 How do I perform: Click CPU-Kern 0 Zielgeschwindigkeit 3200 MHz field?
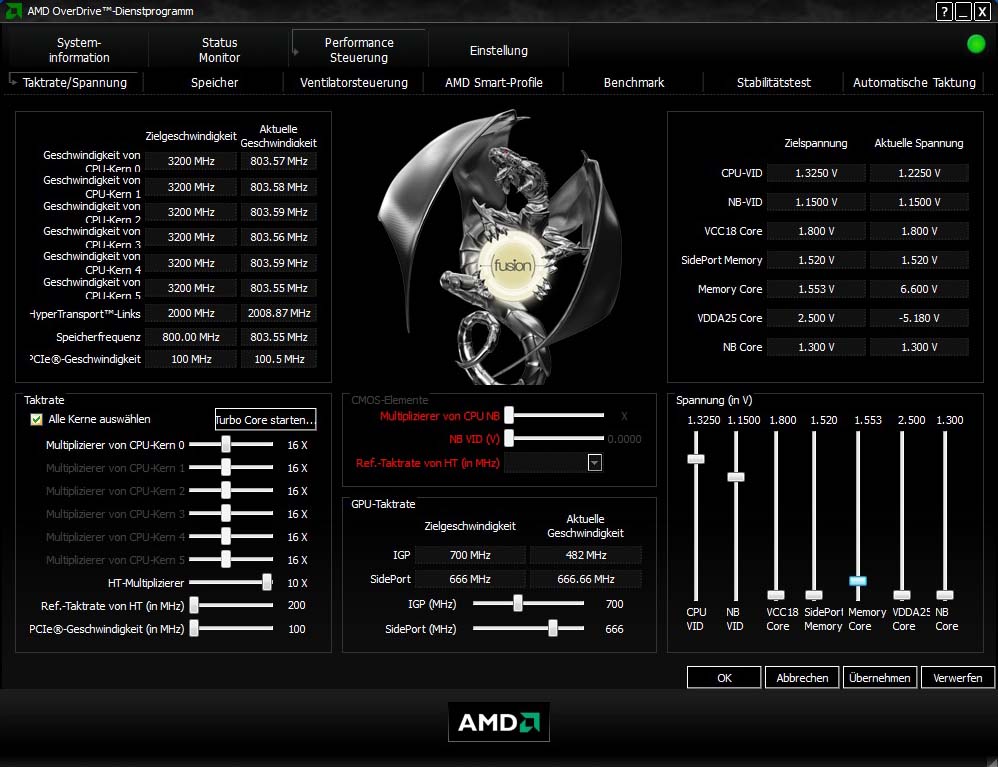coord(191,161)
